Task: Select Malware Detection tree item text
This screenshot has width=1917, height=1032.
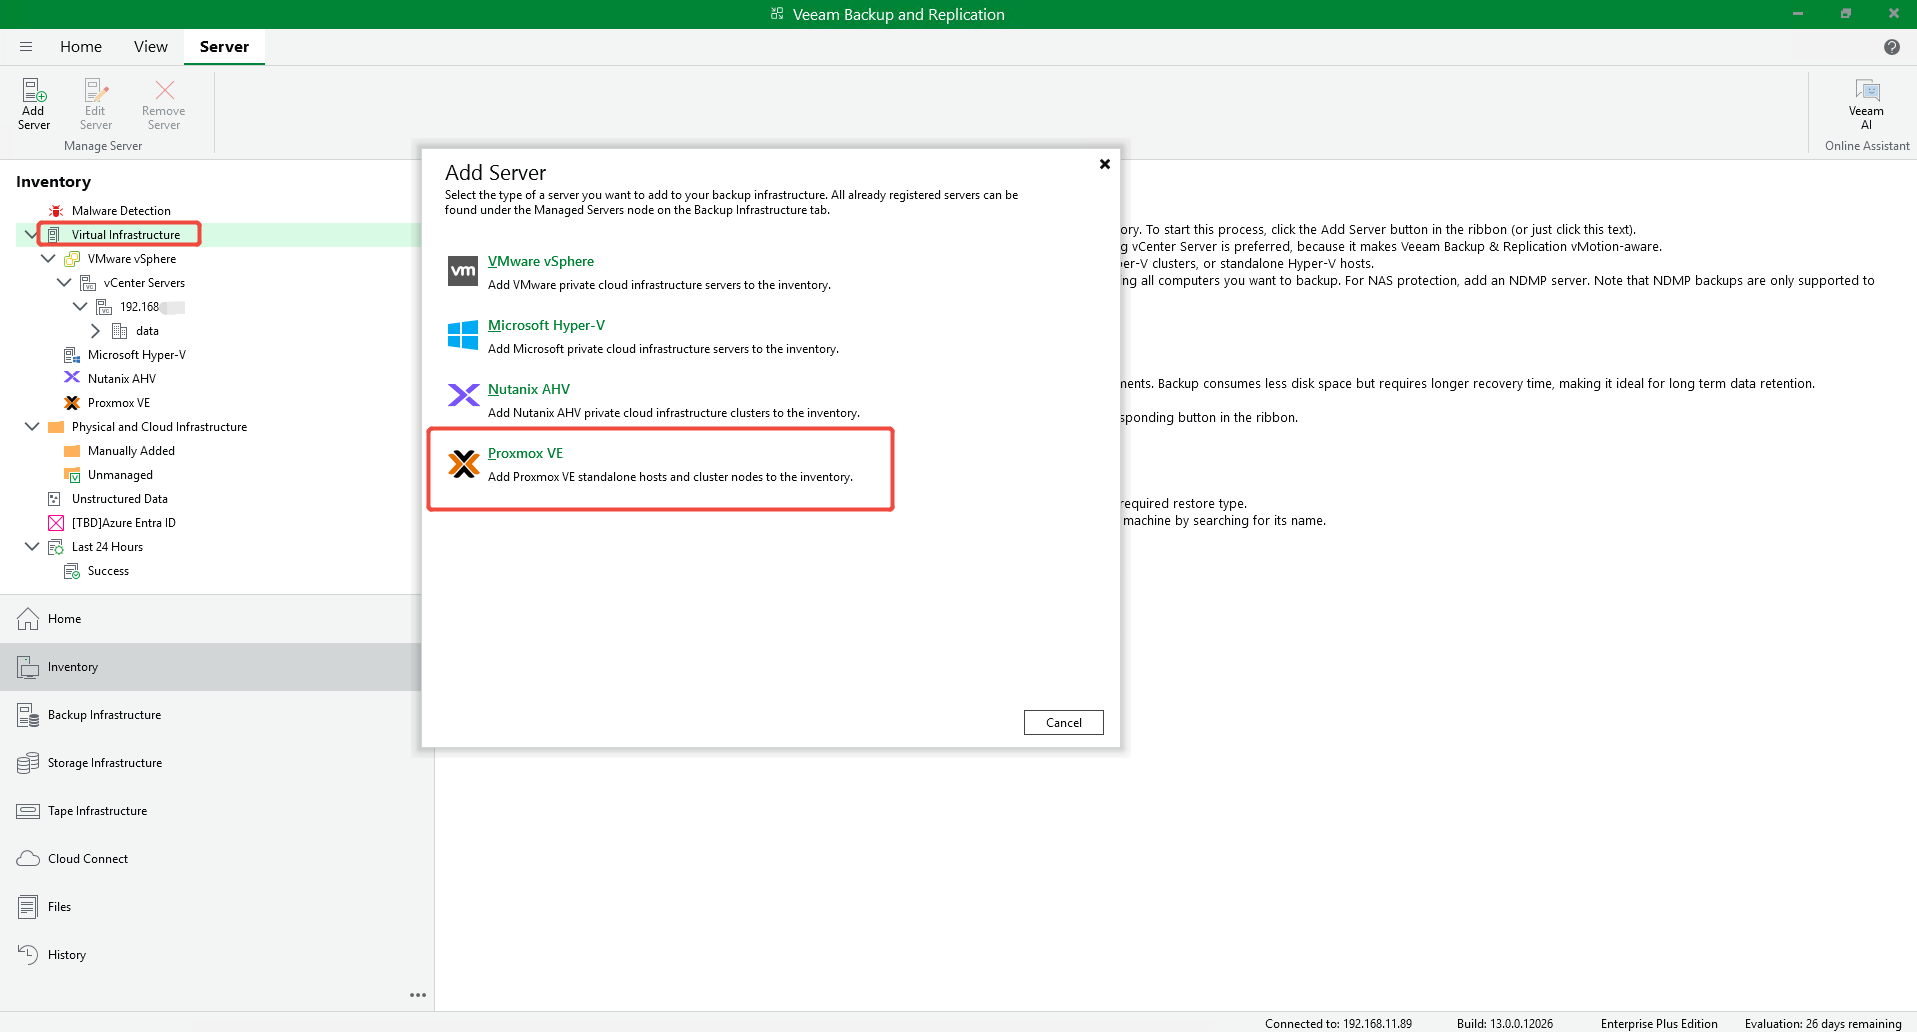Action: (x=121, y=211)
